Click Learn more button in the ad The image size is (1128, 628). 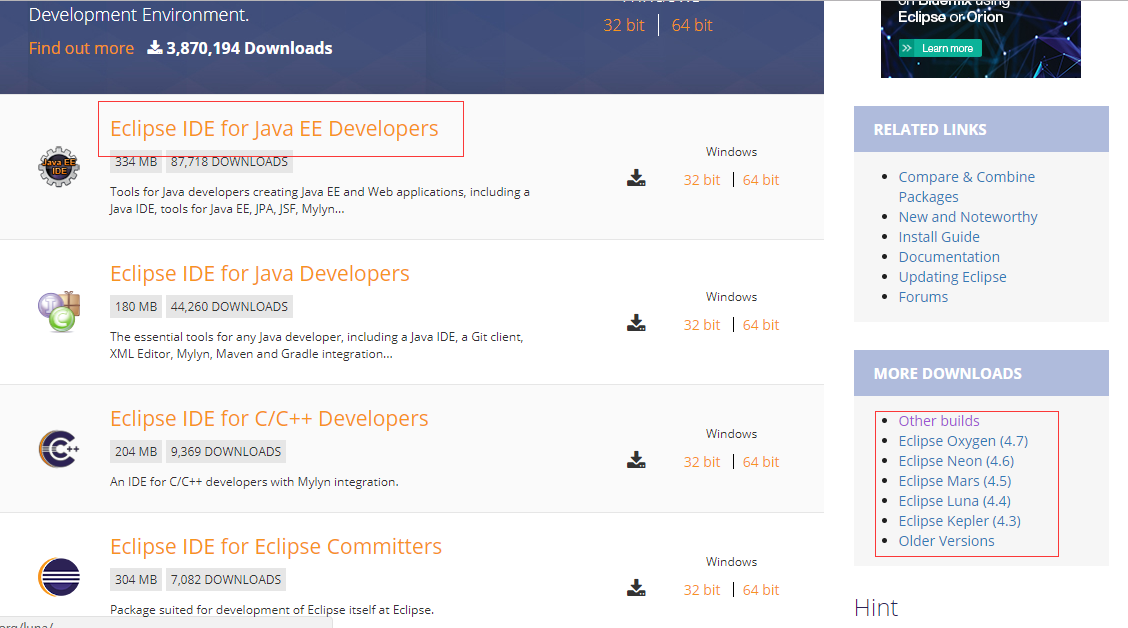point(940,48)
